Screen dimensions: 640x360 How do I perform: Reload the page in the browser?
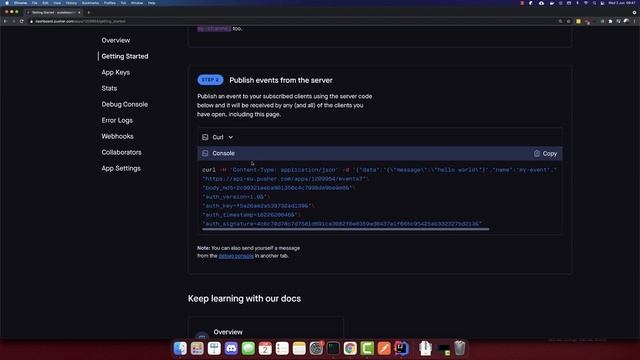22,21
